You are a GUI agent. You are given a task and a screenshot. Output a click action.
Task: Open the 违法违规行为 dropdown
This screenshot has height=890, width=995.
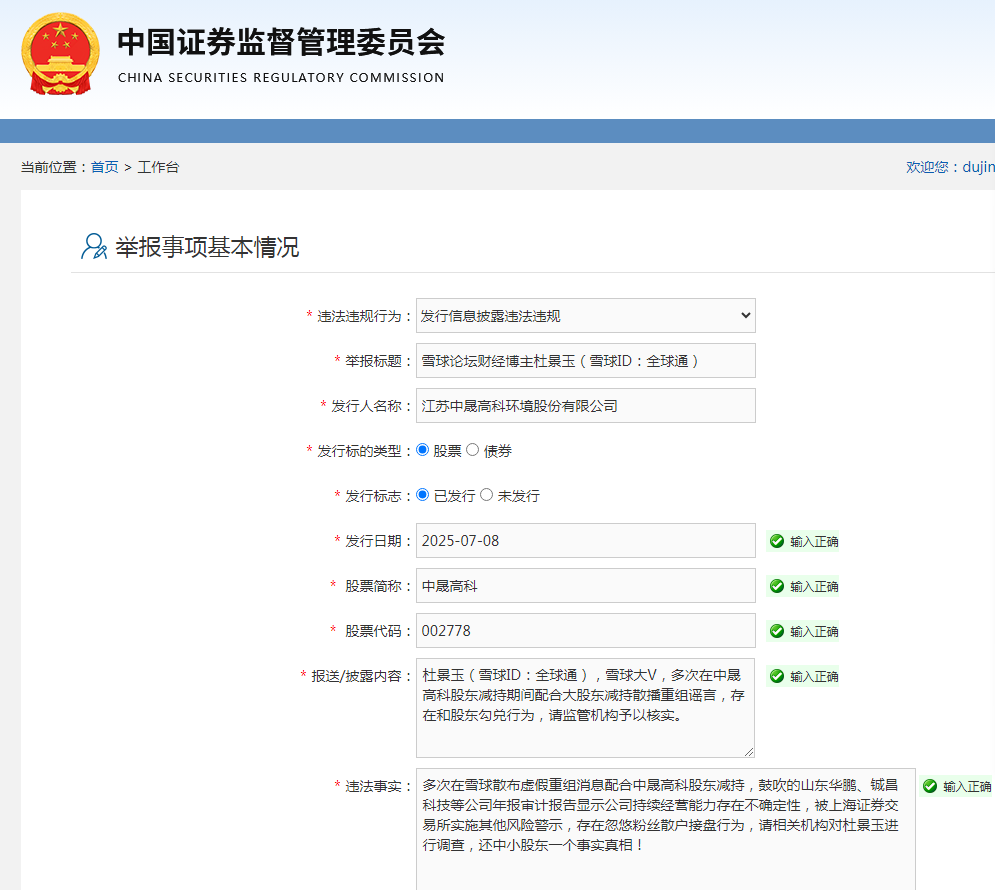tap(586, 315)
